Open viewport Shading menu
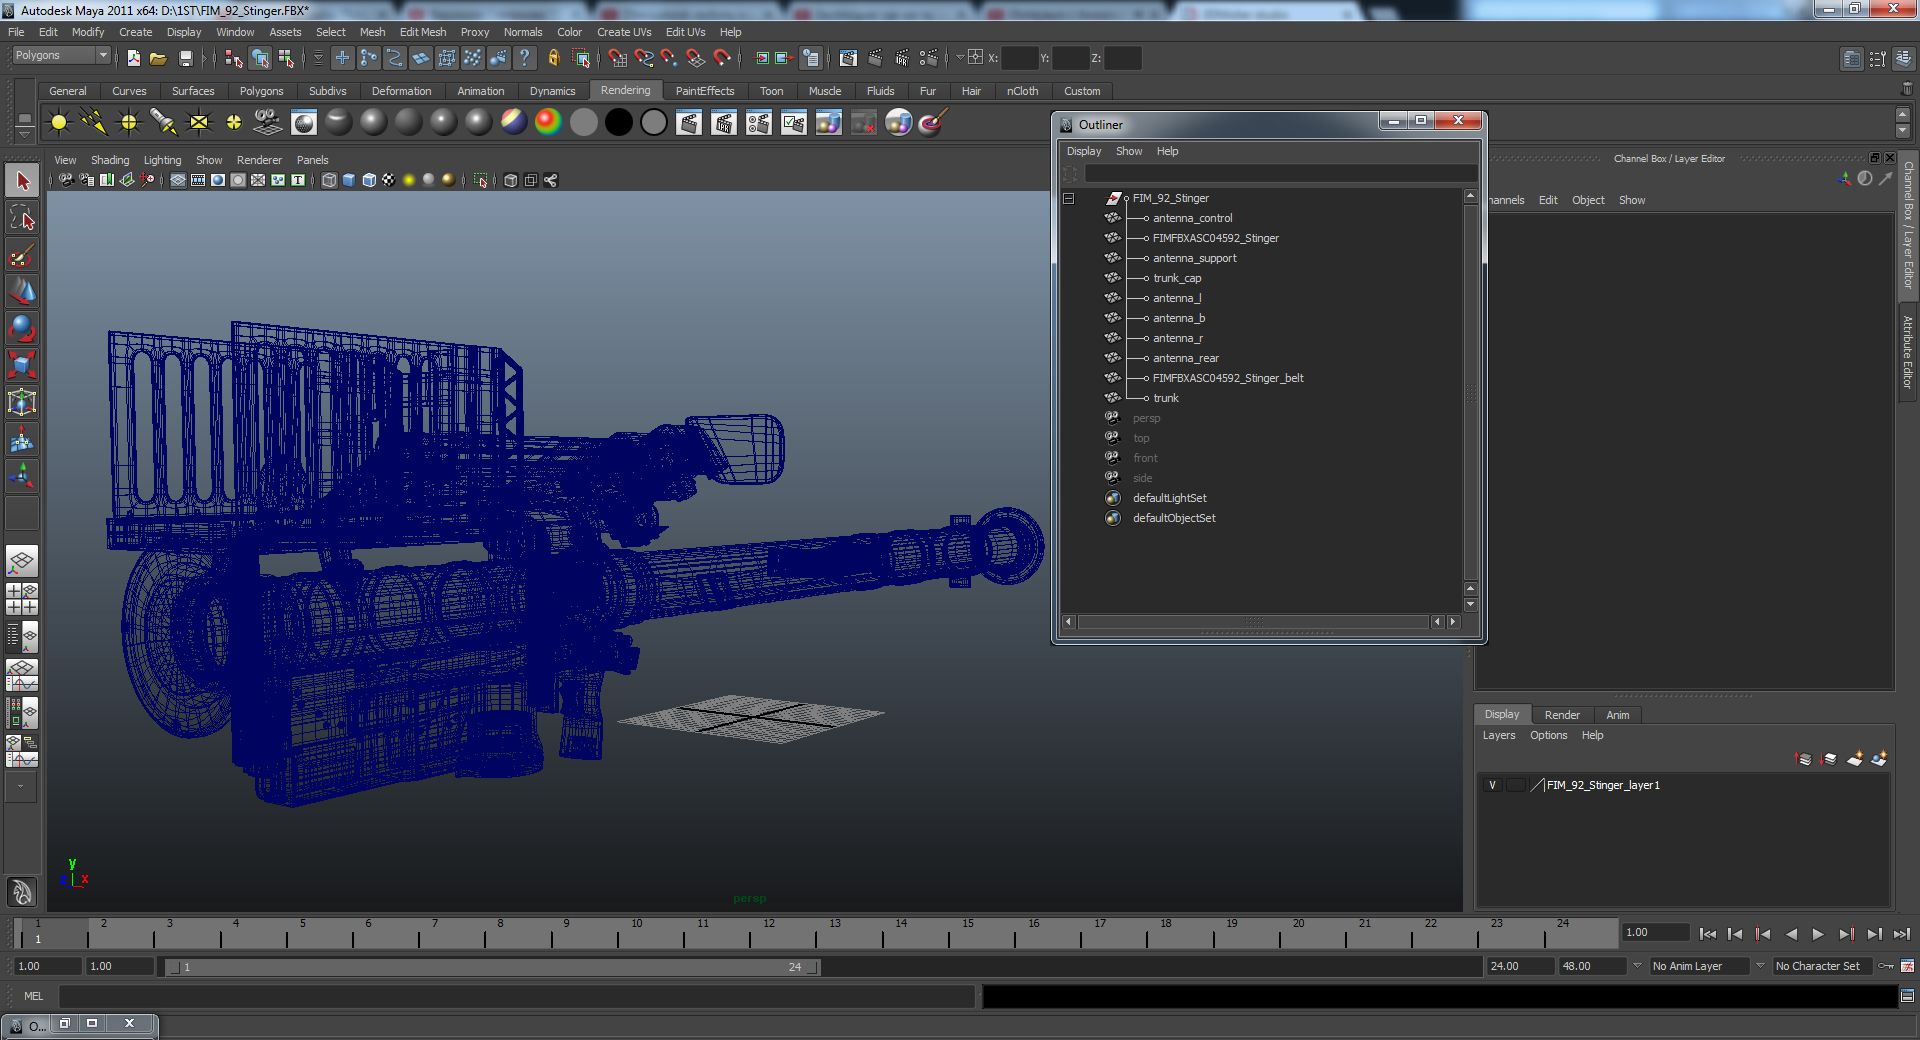Image resolution: width=1920 pixels, height=1040 pixels. (x=110, y=160)
